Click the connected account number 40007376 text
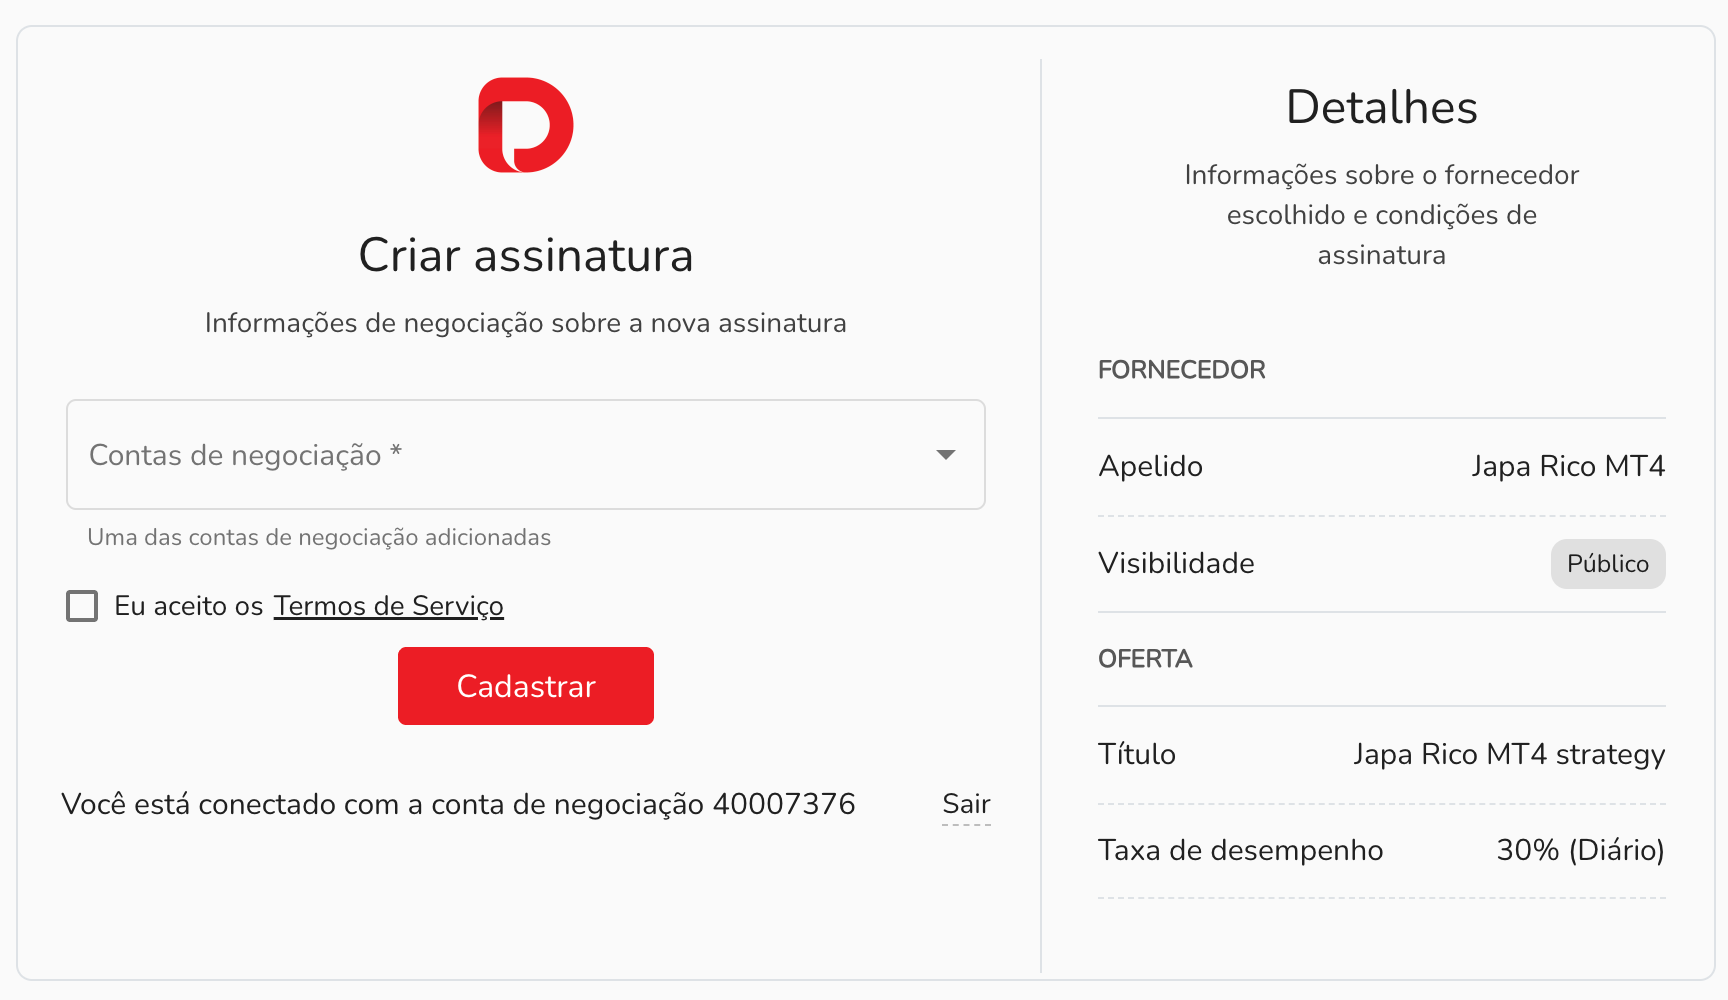This screenshot has width=1728, height=1000. tap(783, 804)
